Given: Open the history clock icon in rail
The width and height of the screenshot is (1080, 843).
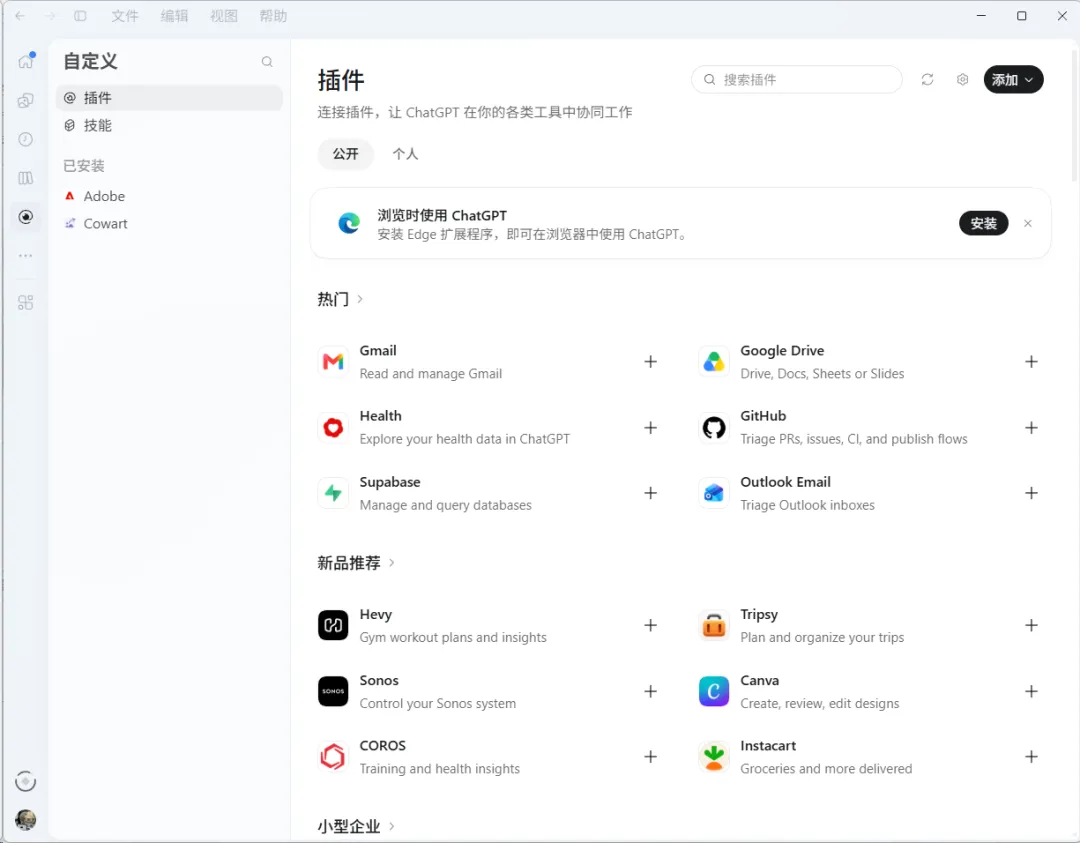Looking at the screenshot, I should 25,139.
